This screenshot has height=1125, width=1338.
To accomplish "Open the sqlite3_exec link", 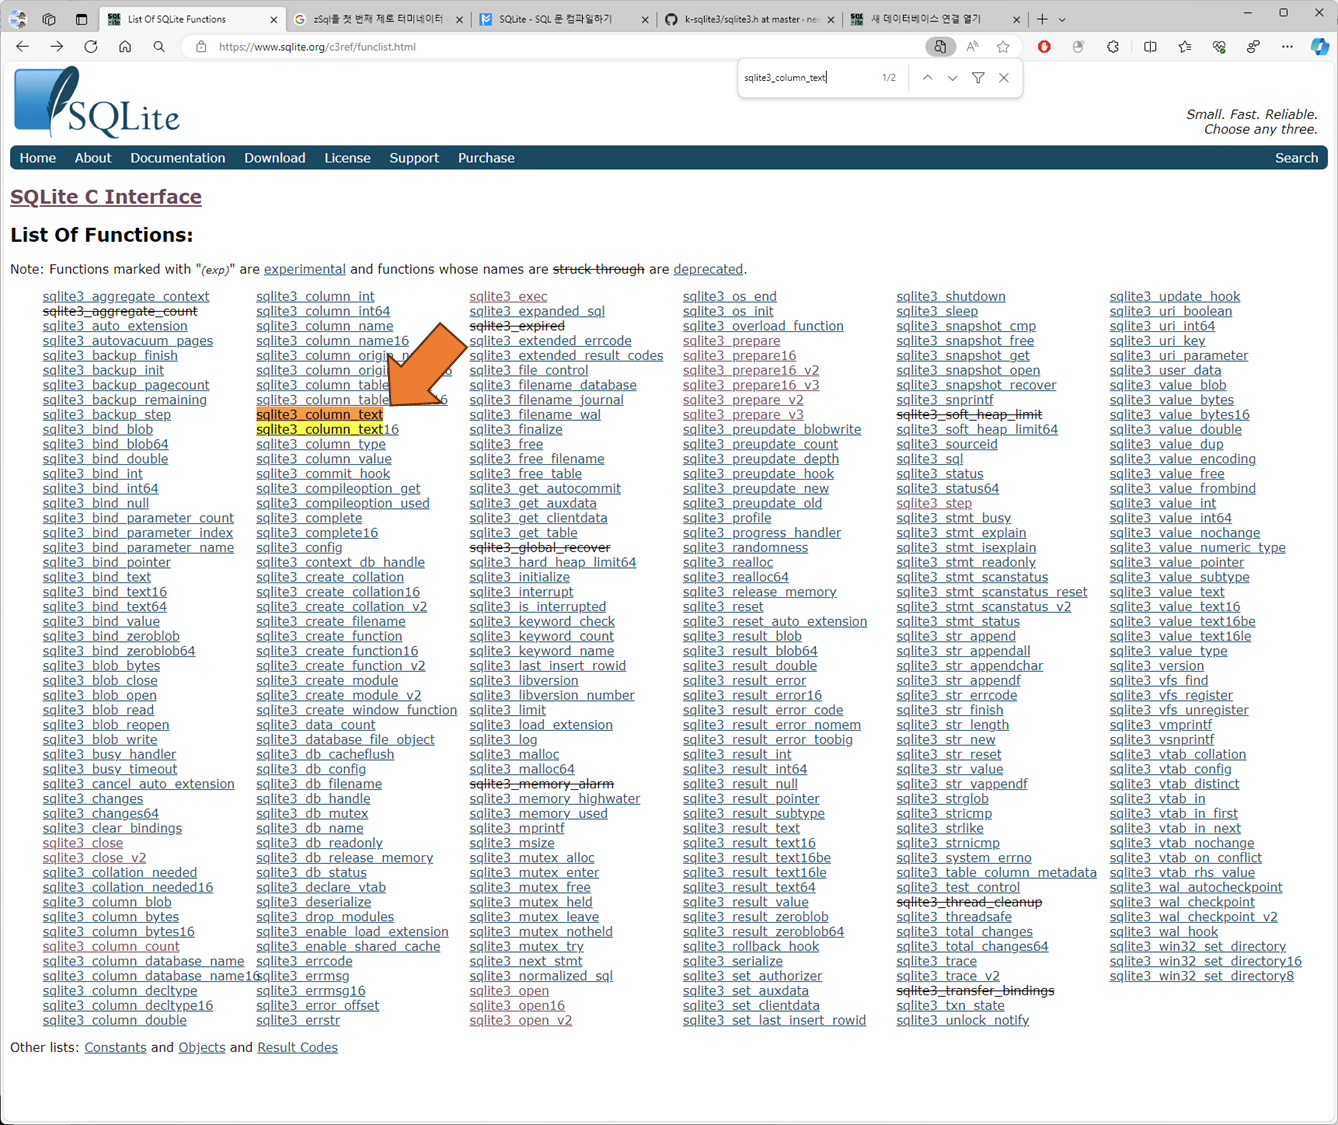I will pos(508,297).
